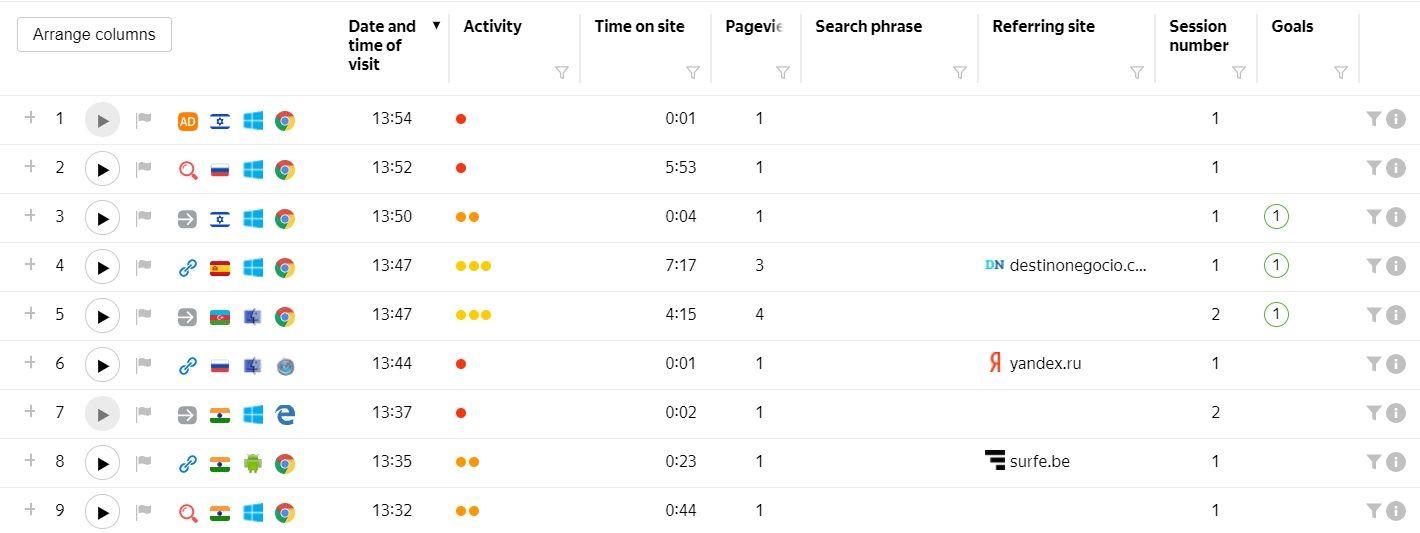Filter by visit 7 using row funnel
This screenshot has width=1420, height=533.
(1374, 412)
